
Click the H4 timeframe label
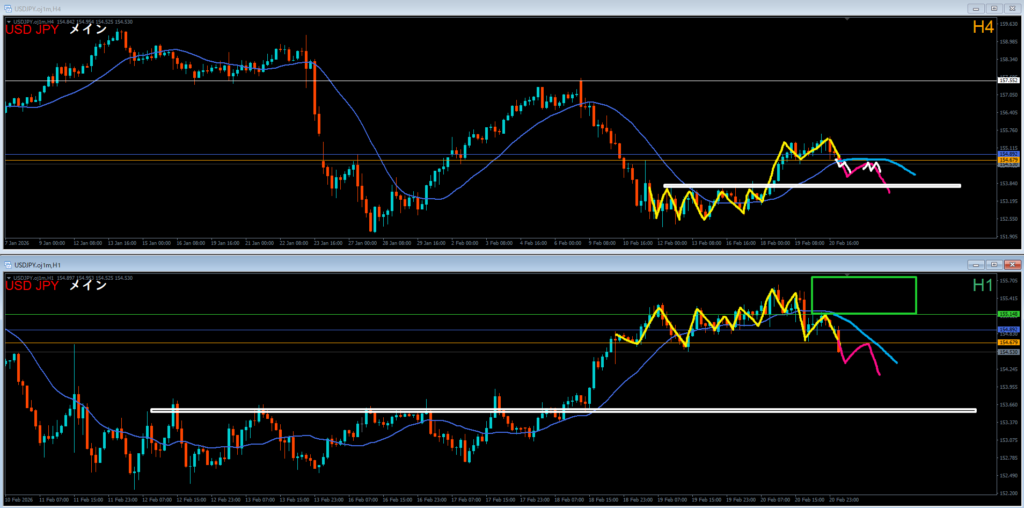tap(982, 27)
